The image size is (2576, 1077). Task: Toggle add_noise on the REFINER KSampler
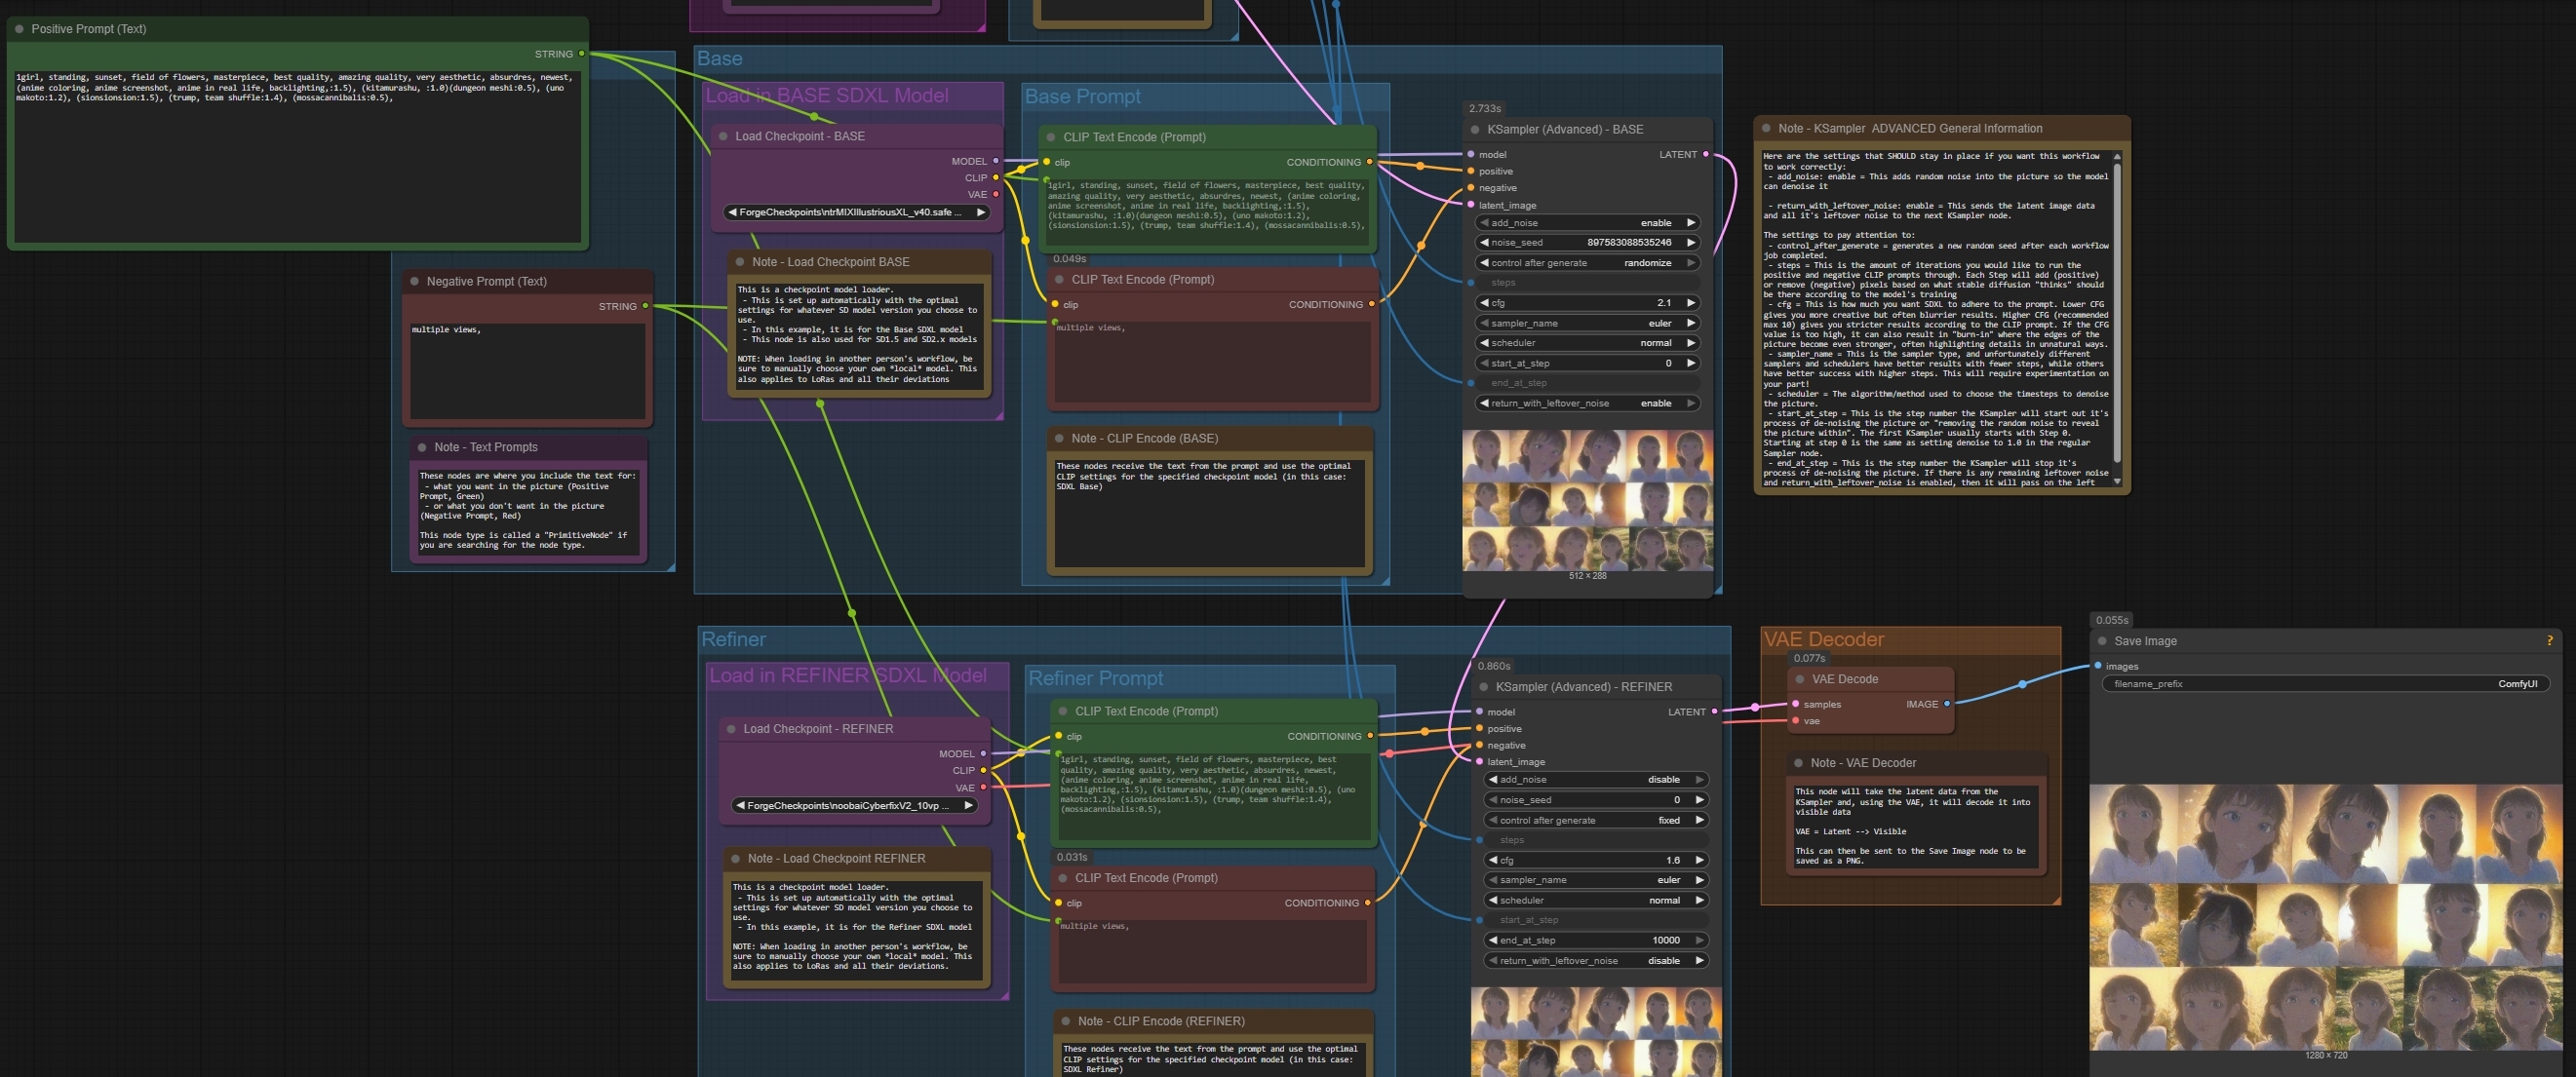pyautogui.click(x=1596, y=779)
